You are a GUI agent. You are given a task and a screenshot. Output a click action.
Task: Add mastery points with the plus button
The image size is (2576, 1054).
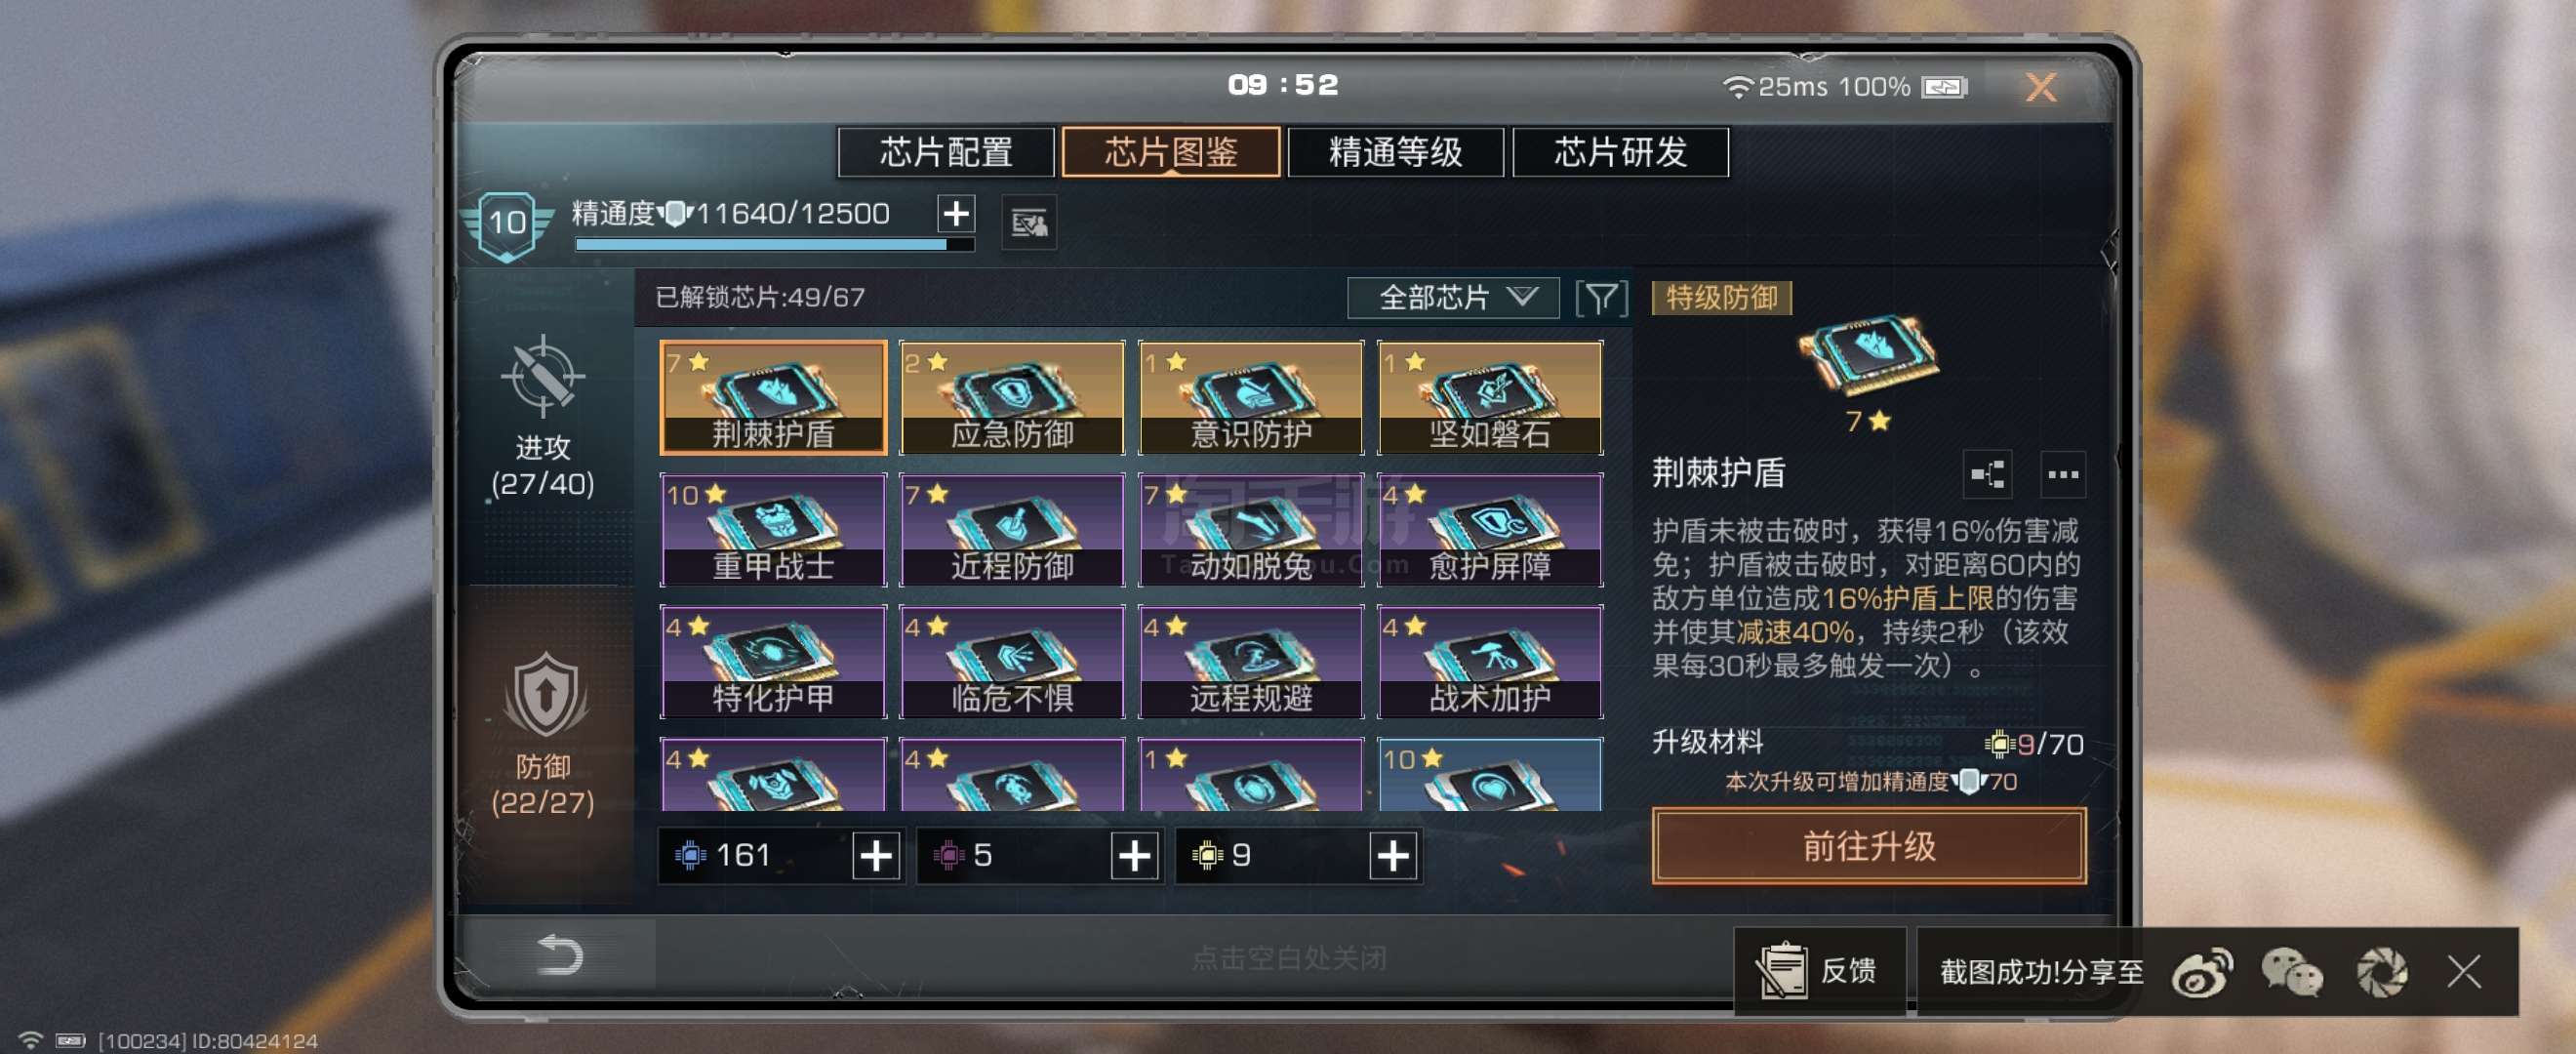pos(956,213)
